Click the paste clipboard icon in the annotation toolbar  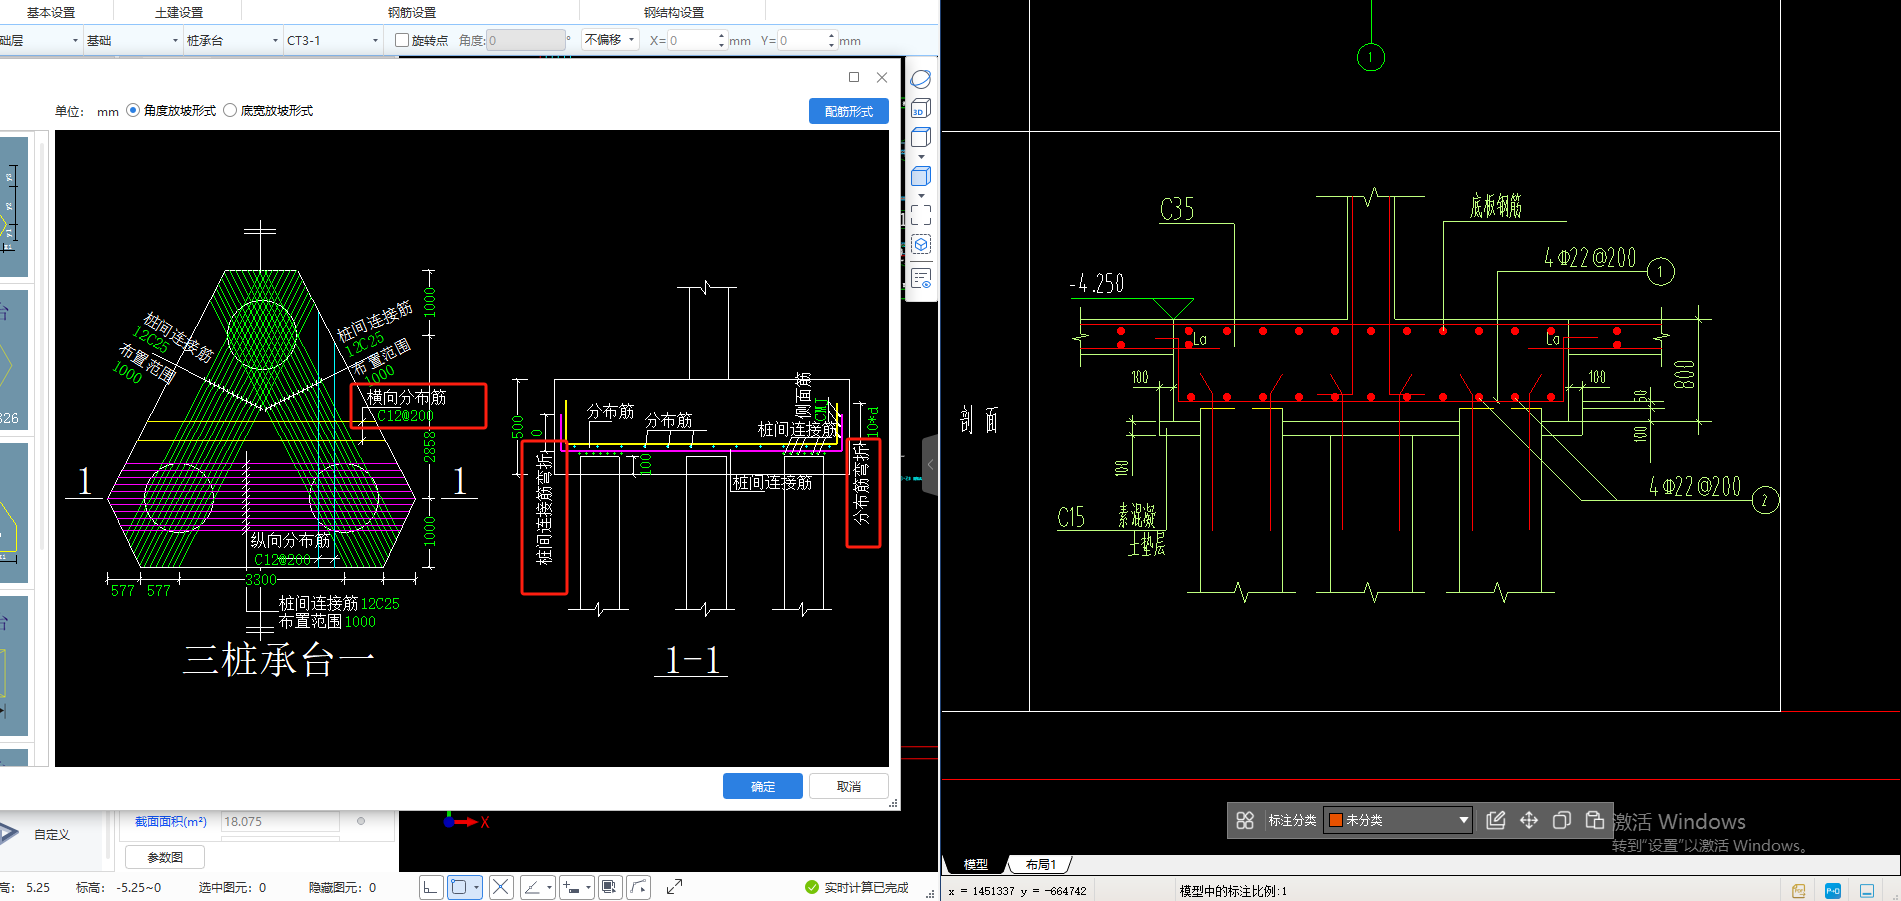point(1595,820)
